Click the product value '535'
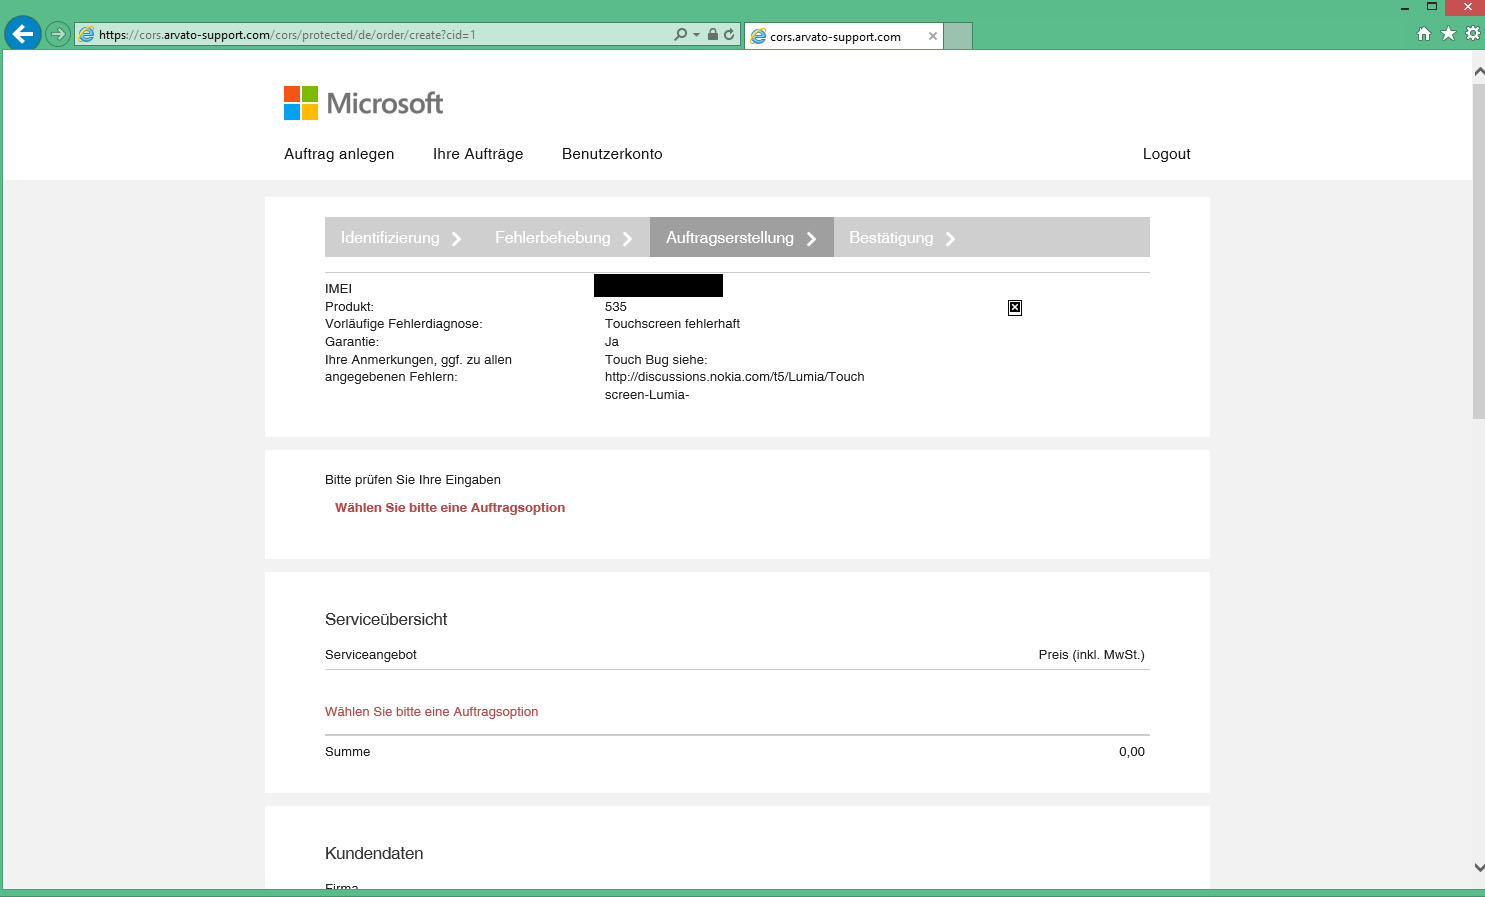The width and height of the screenshot is (1485, 897). click(x=616, y=307)
